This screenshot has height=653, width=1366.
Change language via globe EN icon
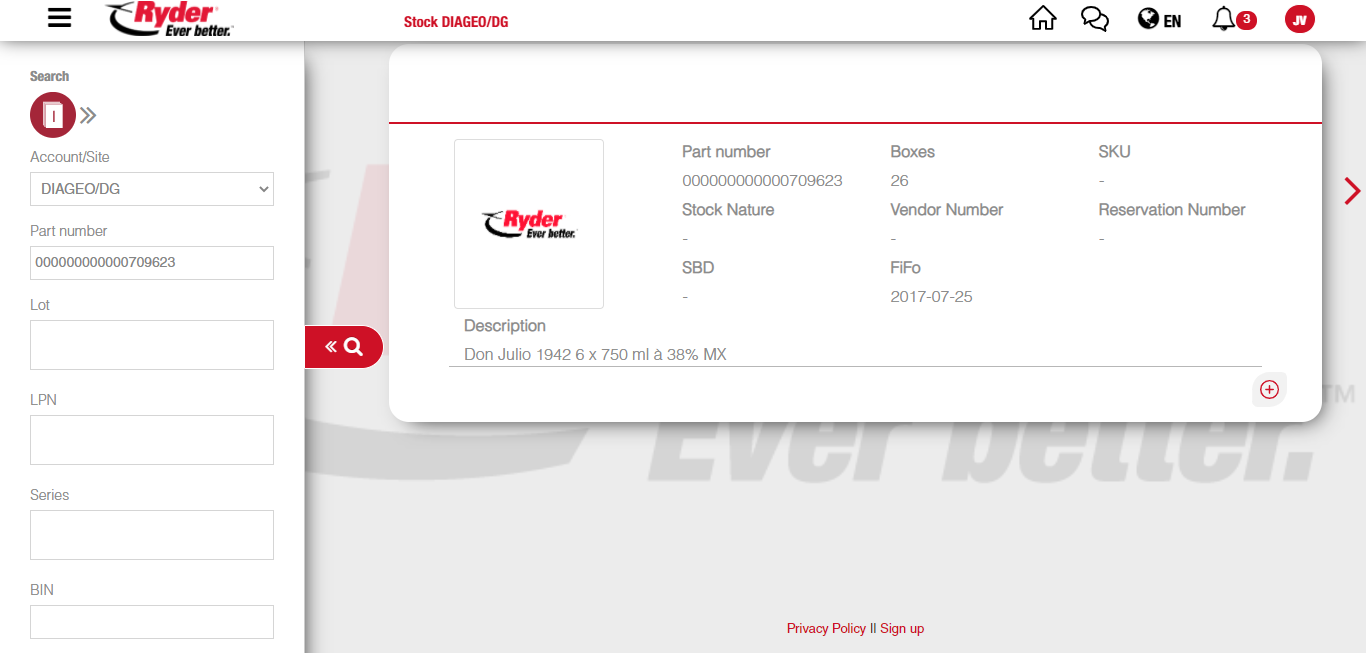click(1159, 20)
